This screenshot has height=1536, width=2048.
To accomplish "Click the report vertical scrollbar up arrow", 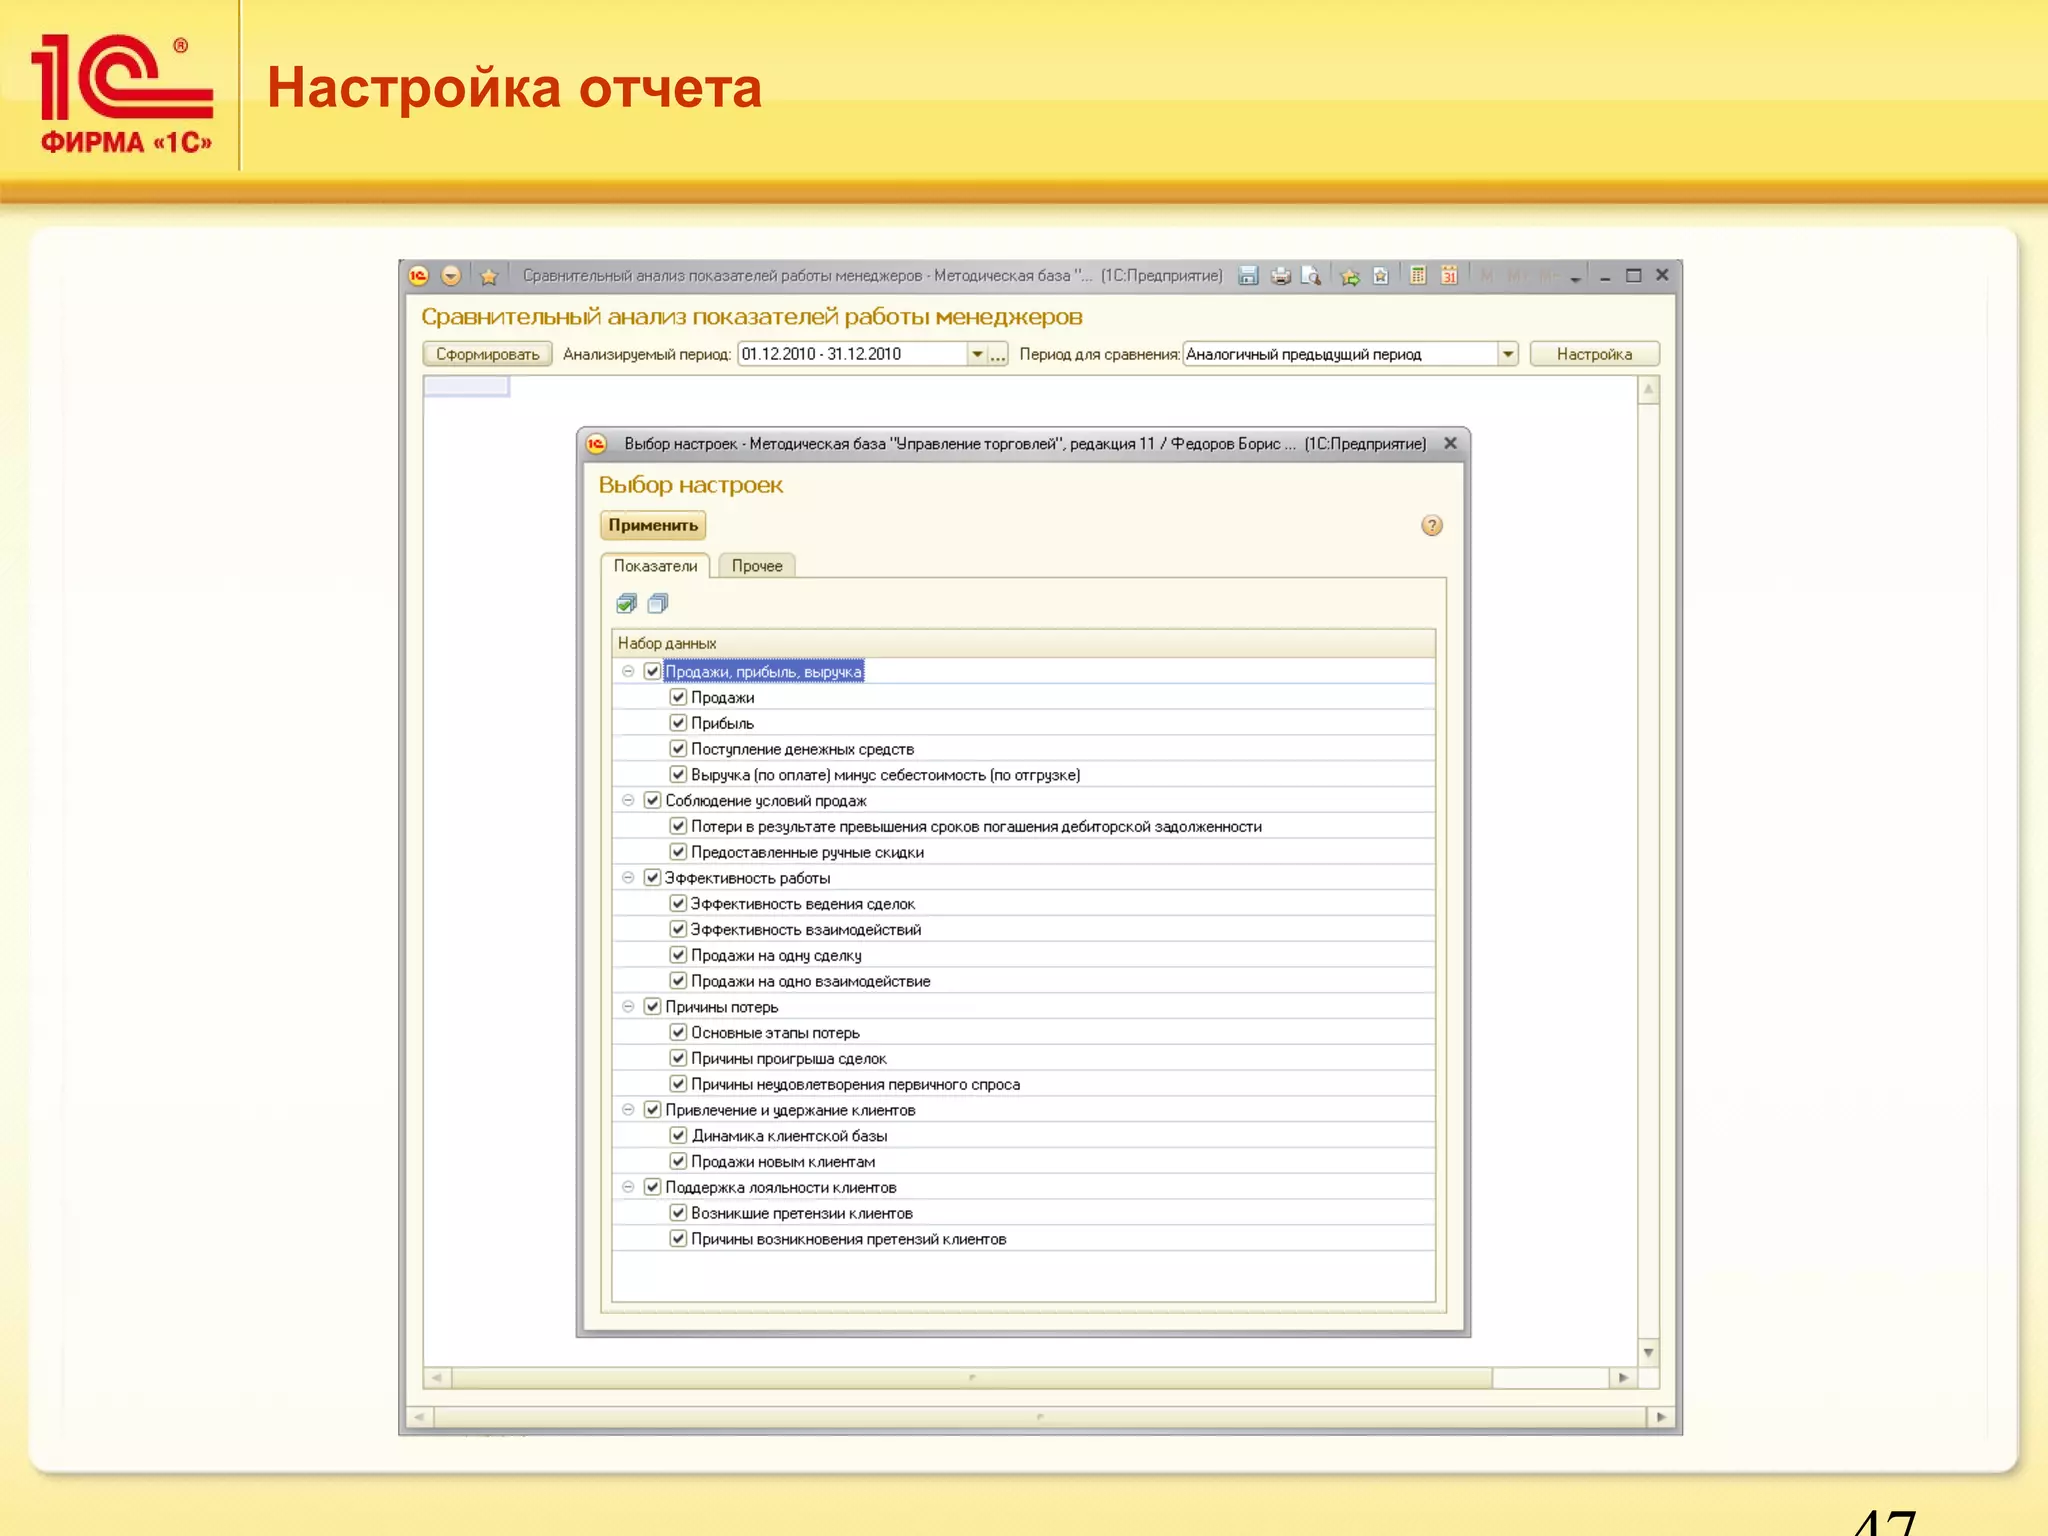I will [x=1649, y=389].
